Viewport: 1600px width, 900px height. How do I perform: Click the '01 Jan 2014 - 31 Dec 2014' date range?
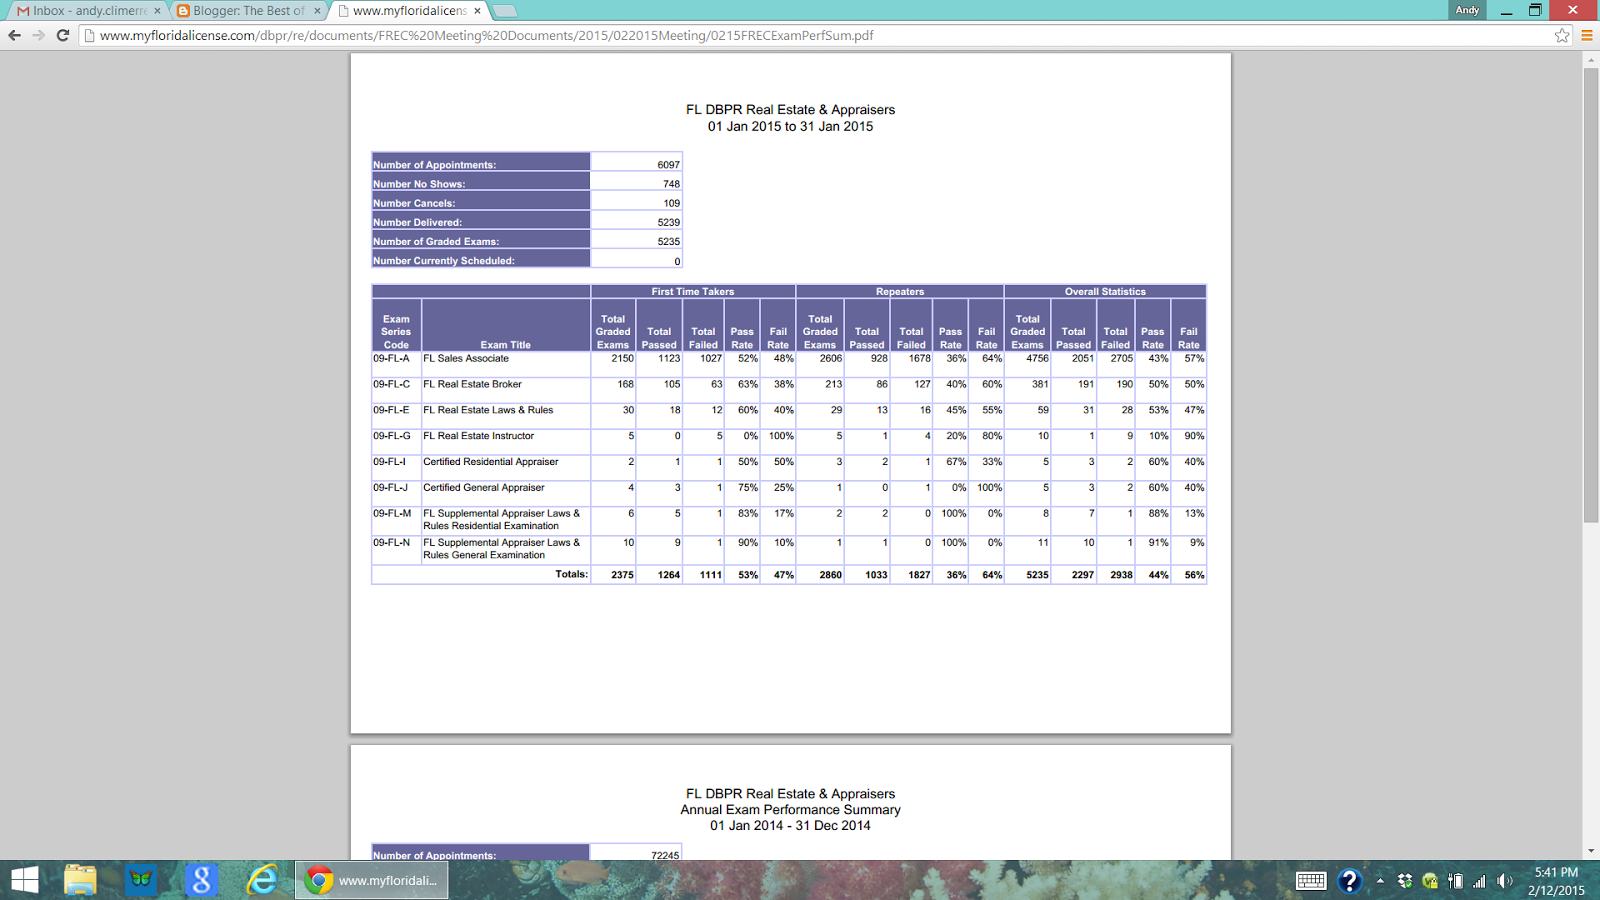pos(790,826)
